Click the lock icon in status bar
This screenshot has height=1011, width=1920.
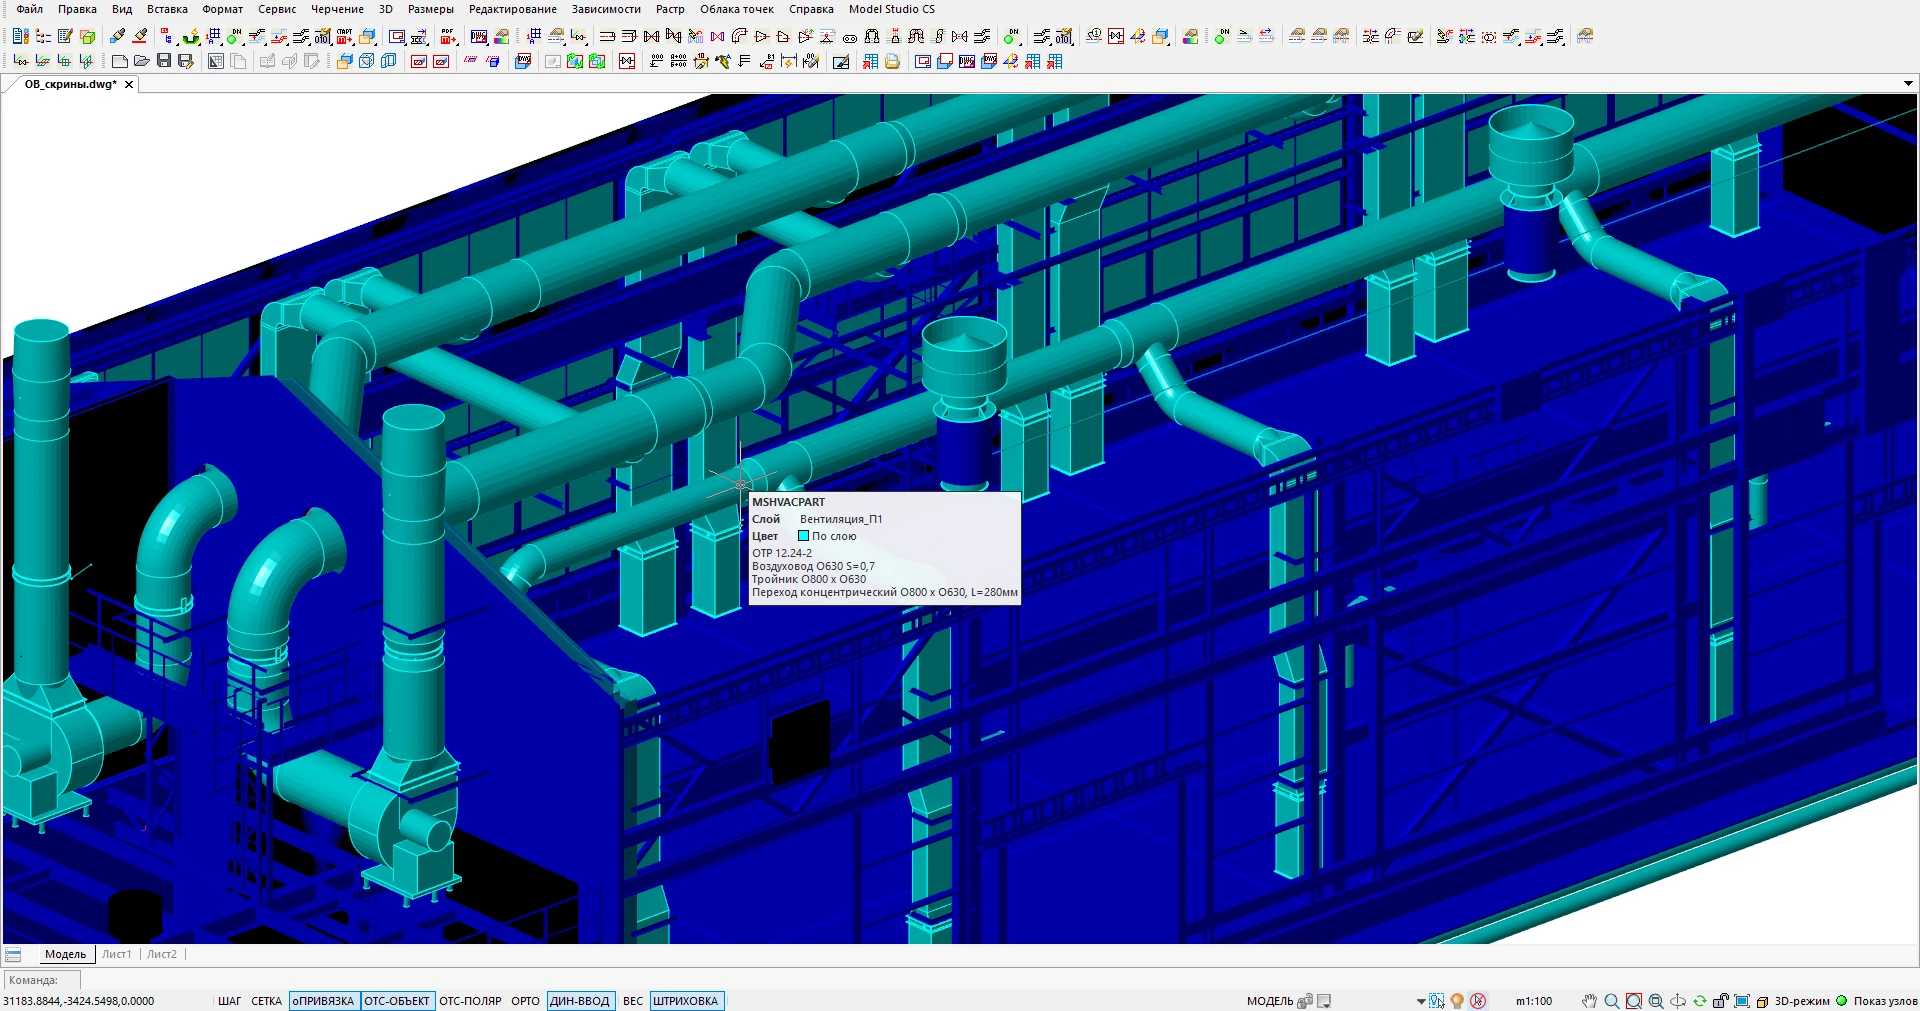coord(1720,1001)
